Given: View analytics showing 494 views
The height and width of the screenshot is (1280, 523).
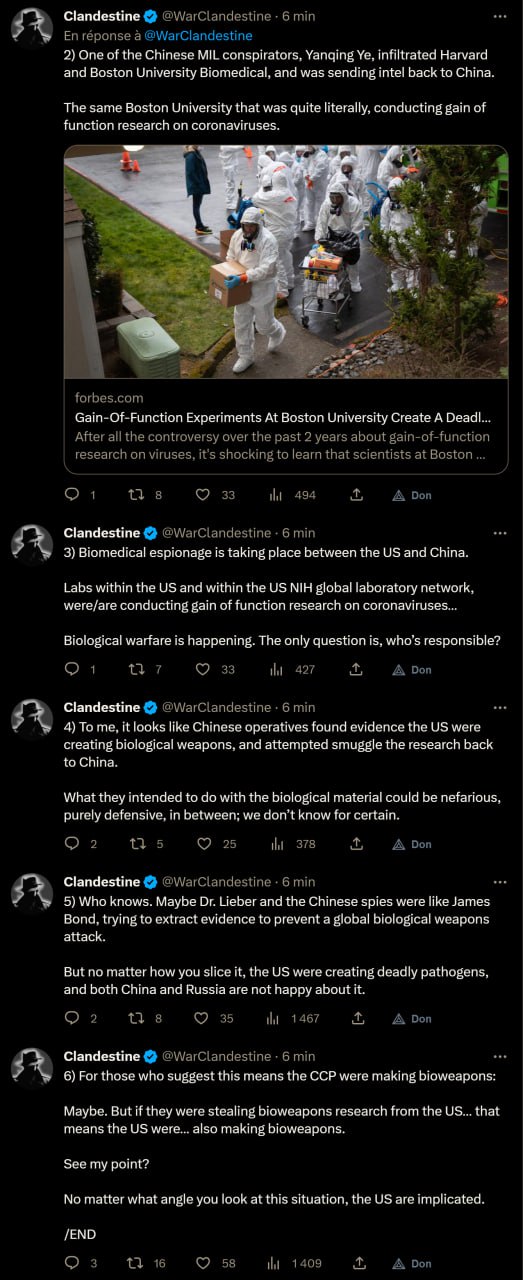Looking at the screenshot, I should pyautogui.click(x=292, y=494).
